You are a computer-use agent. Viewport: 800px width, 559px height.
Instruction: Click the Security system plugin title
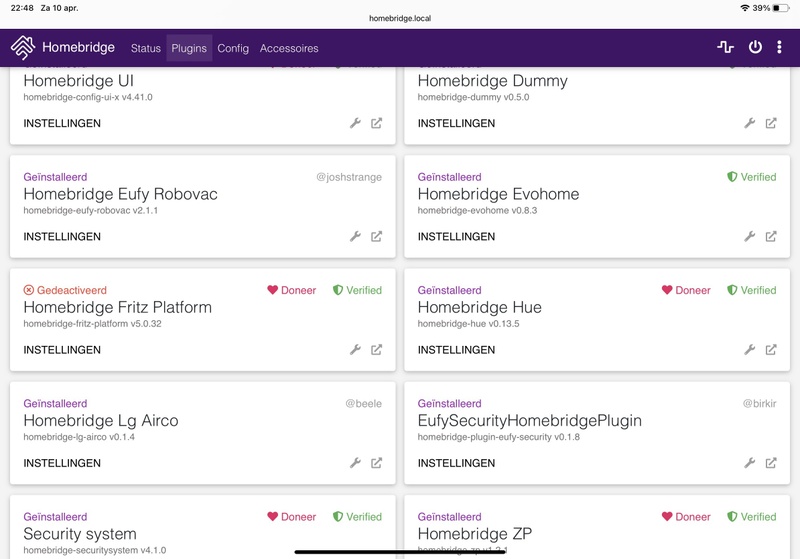click(x=80, y=534)
